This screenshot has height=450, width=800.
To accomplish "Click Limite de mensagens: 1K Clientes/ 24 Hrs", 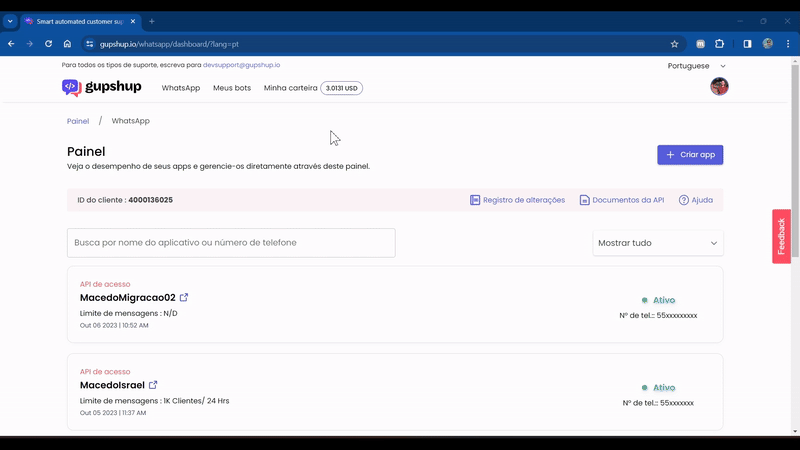I will point(155,401).
